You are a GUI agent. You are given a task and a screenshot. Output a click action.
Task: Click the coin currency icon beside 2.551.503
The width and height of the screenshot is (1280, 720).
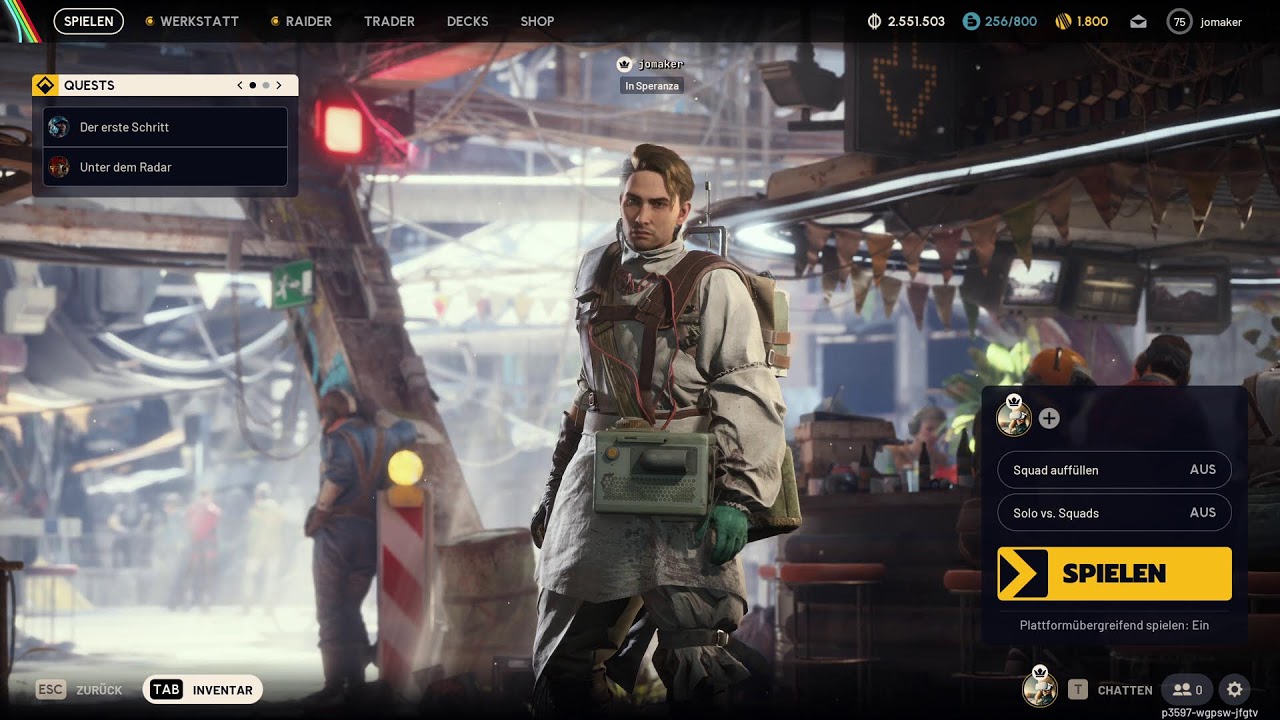tap(874, 21)
